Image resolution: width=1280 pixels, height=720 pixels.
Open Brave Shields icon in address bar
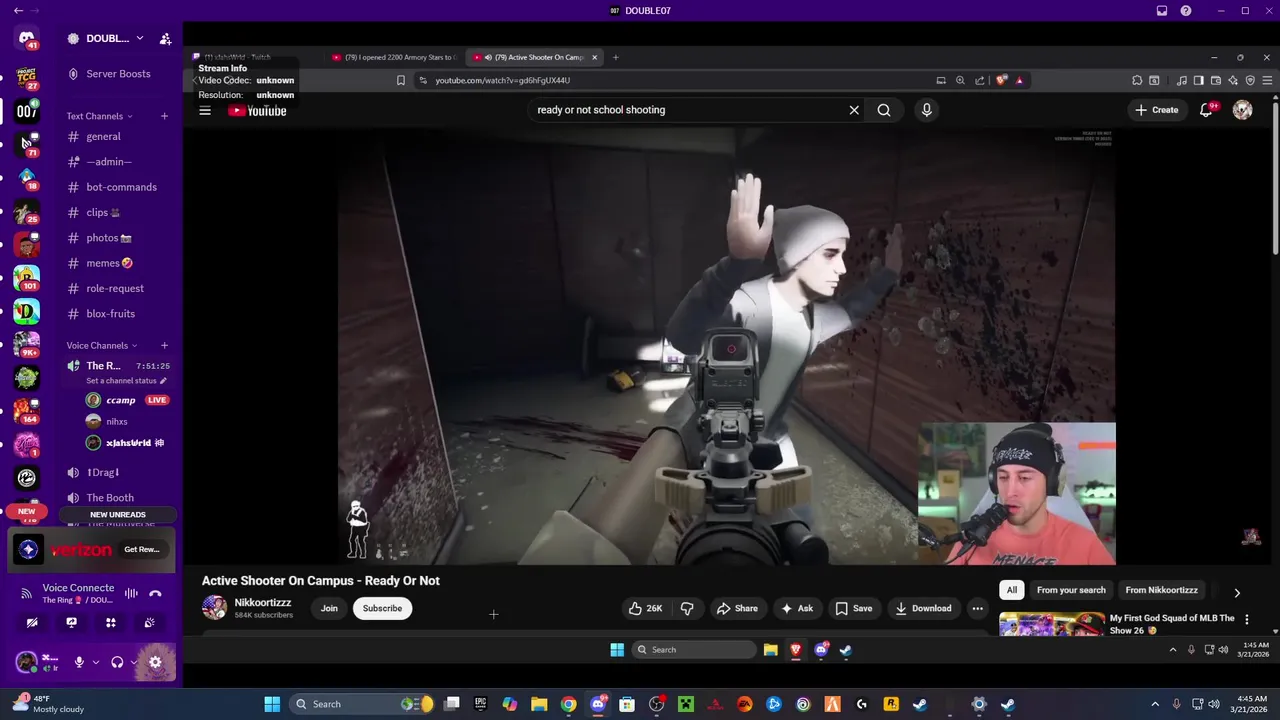point(1002,80)
